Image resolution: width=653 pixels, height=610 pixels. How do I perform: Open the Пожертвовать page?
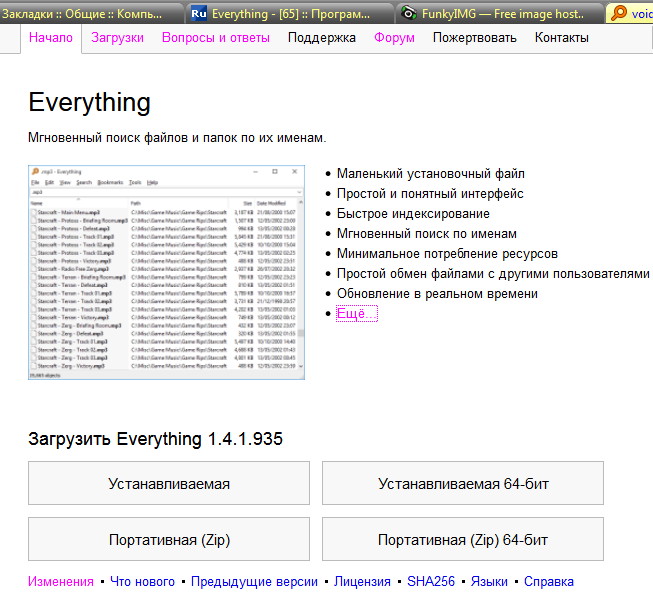pyautogui.click(x=475, y=37)
